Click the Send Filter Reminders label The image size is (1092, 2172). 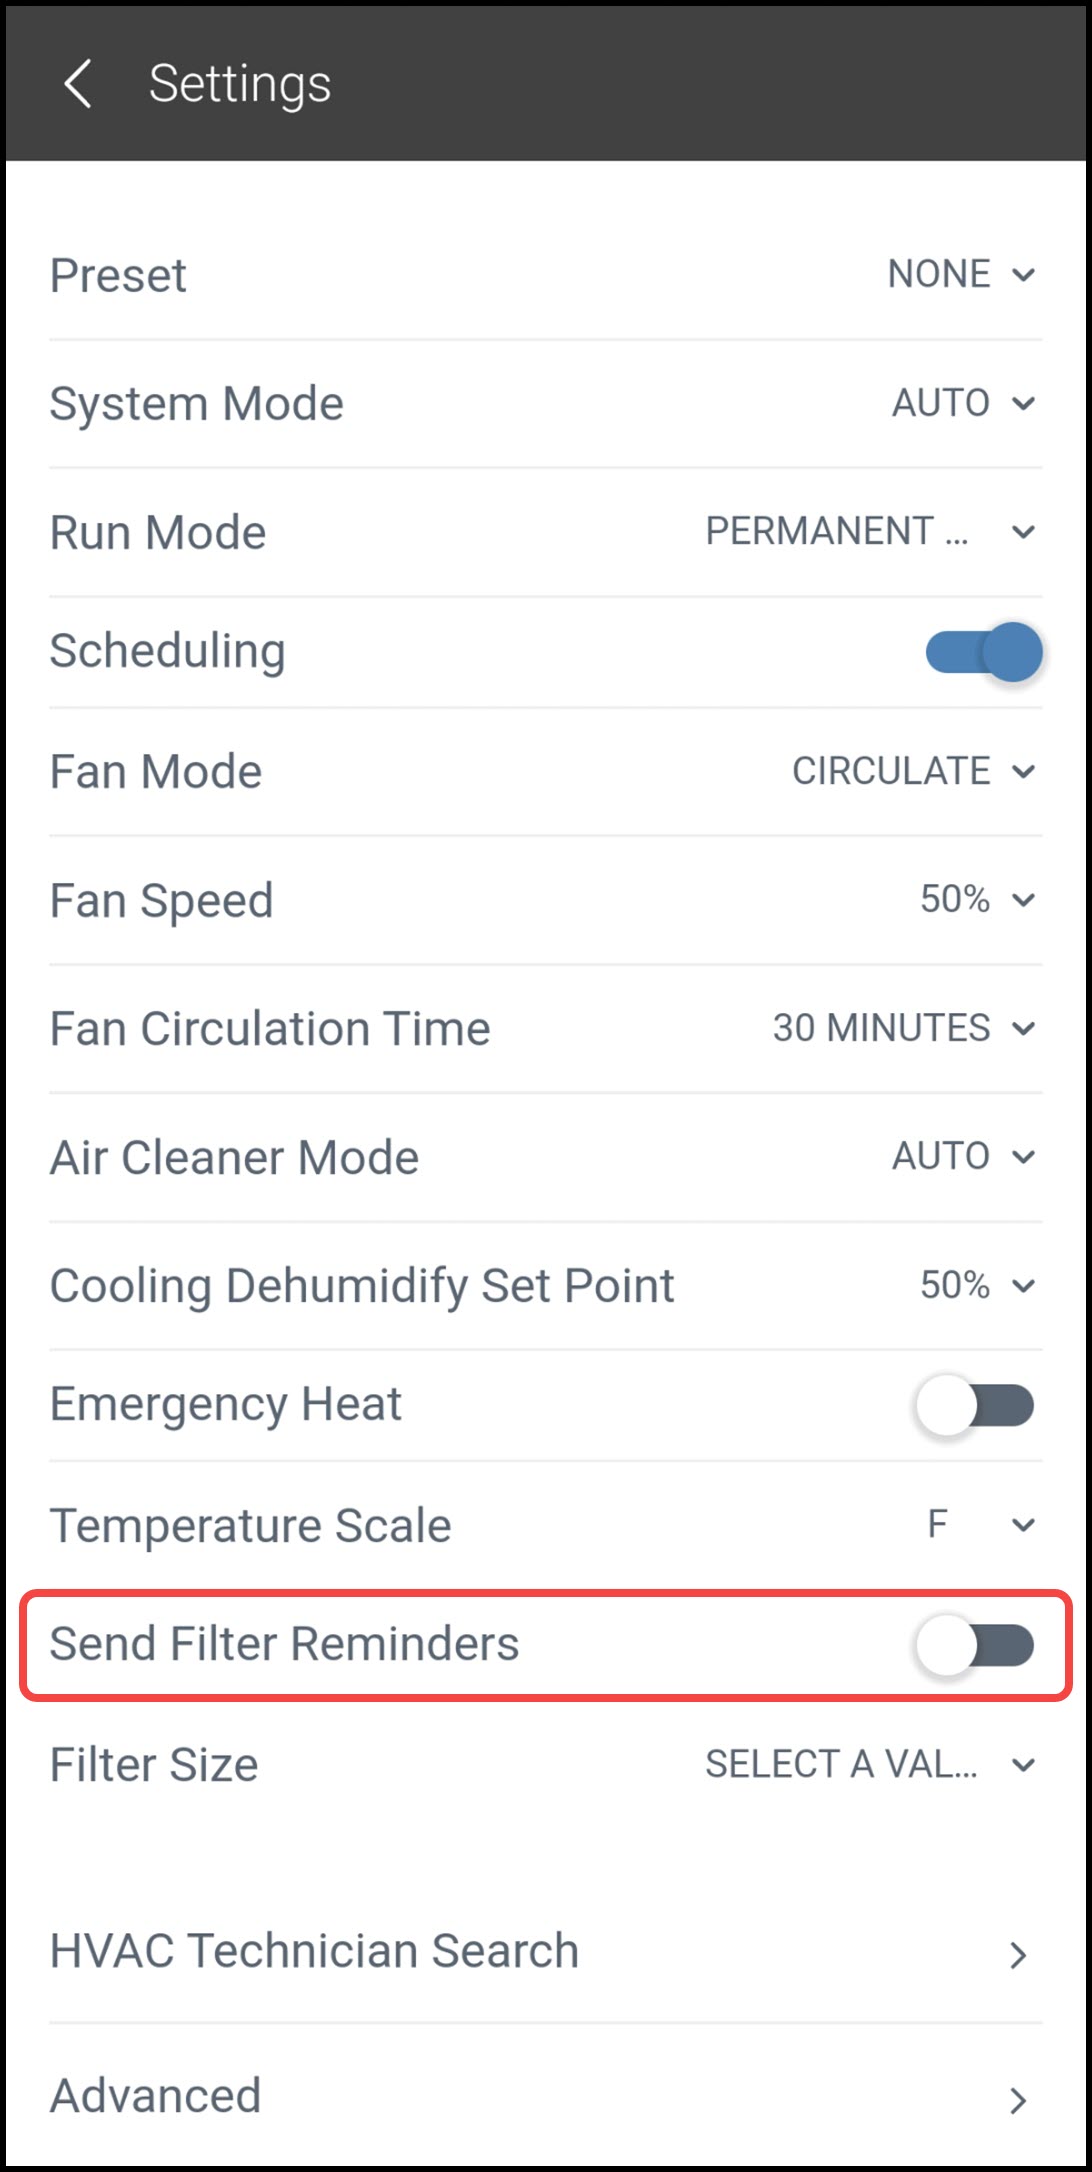(285, 1644)
